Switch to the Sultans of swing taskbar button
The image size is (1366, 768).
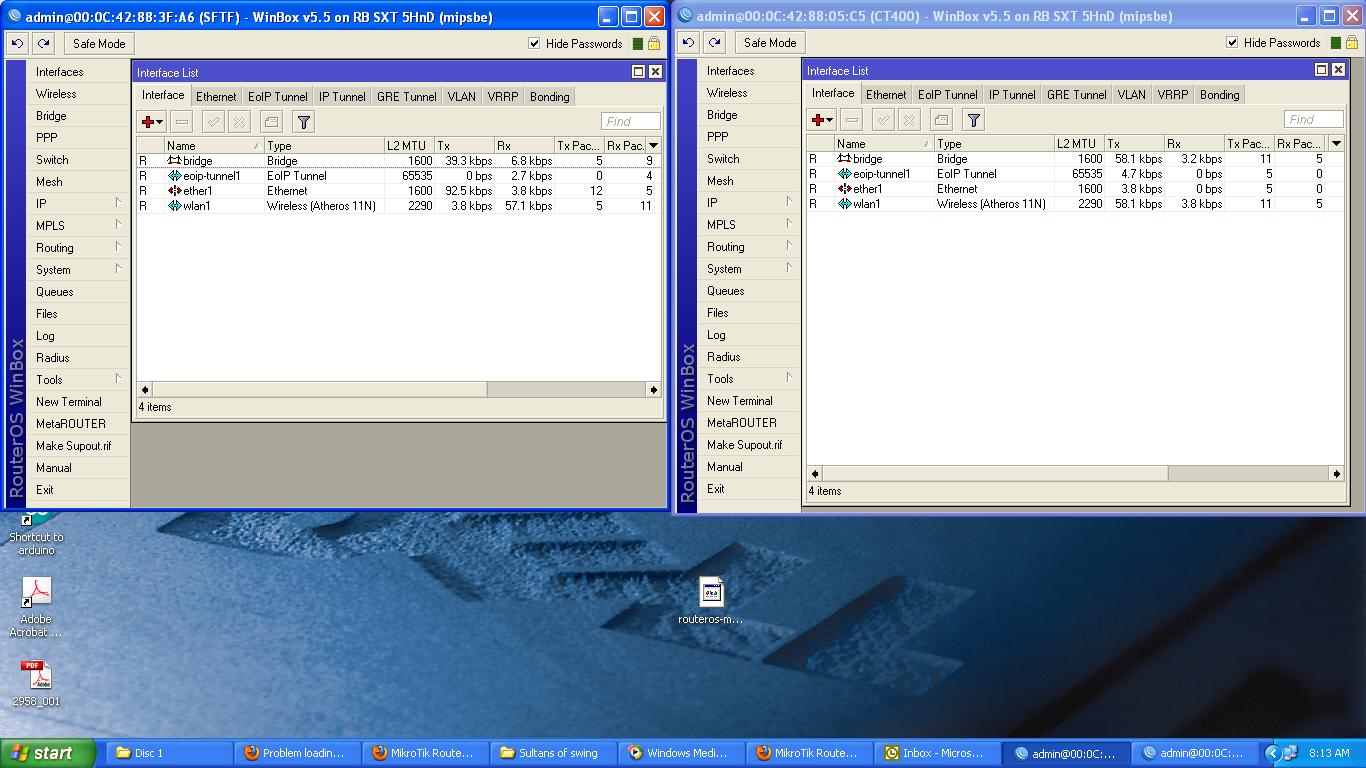[x=552, y=753]
